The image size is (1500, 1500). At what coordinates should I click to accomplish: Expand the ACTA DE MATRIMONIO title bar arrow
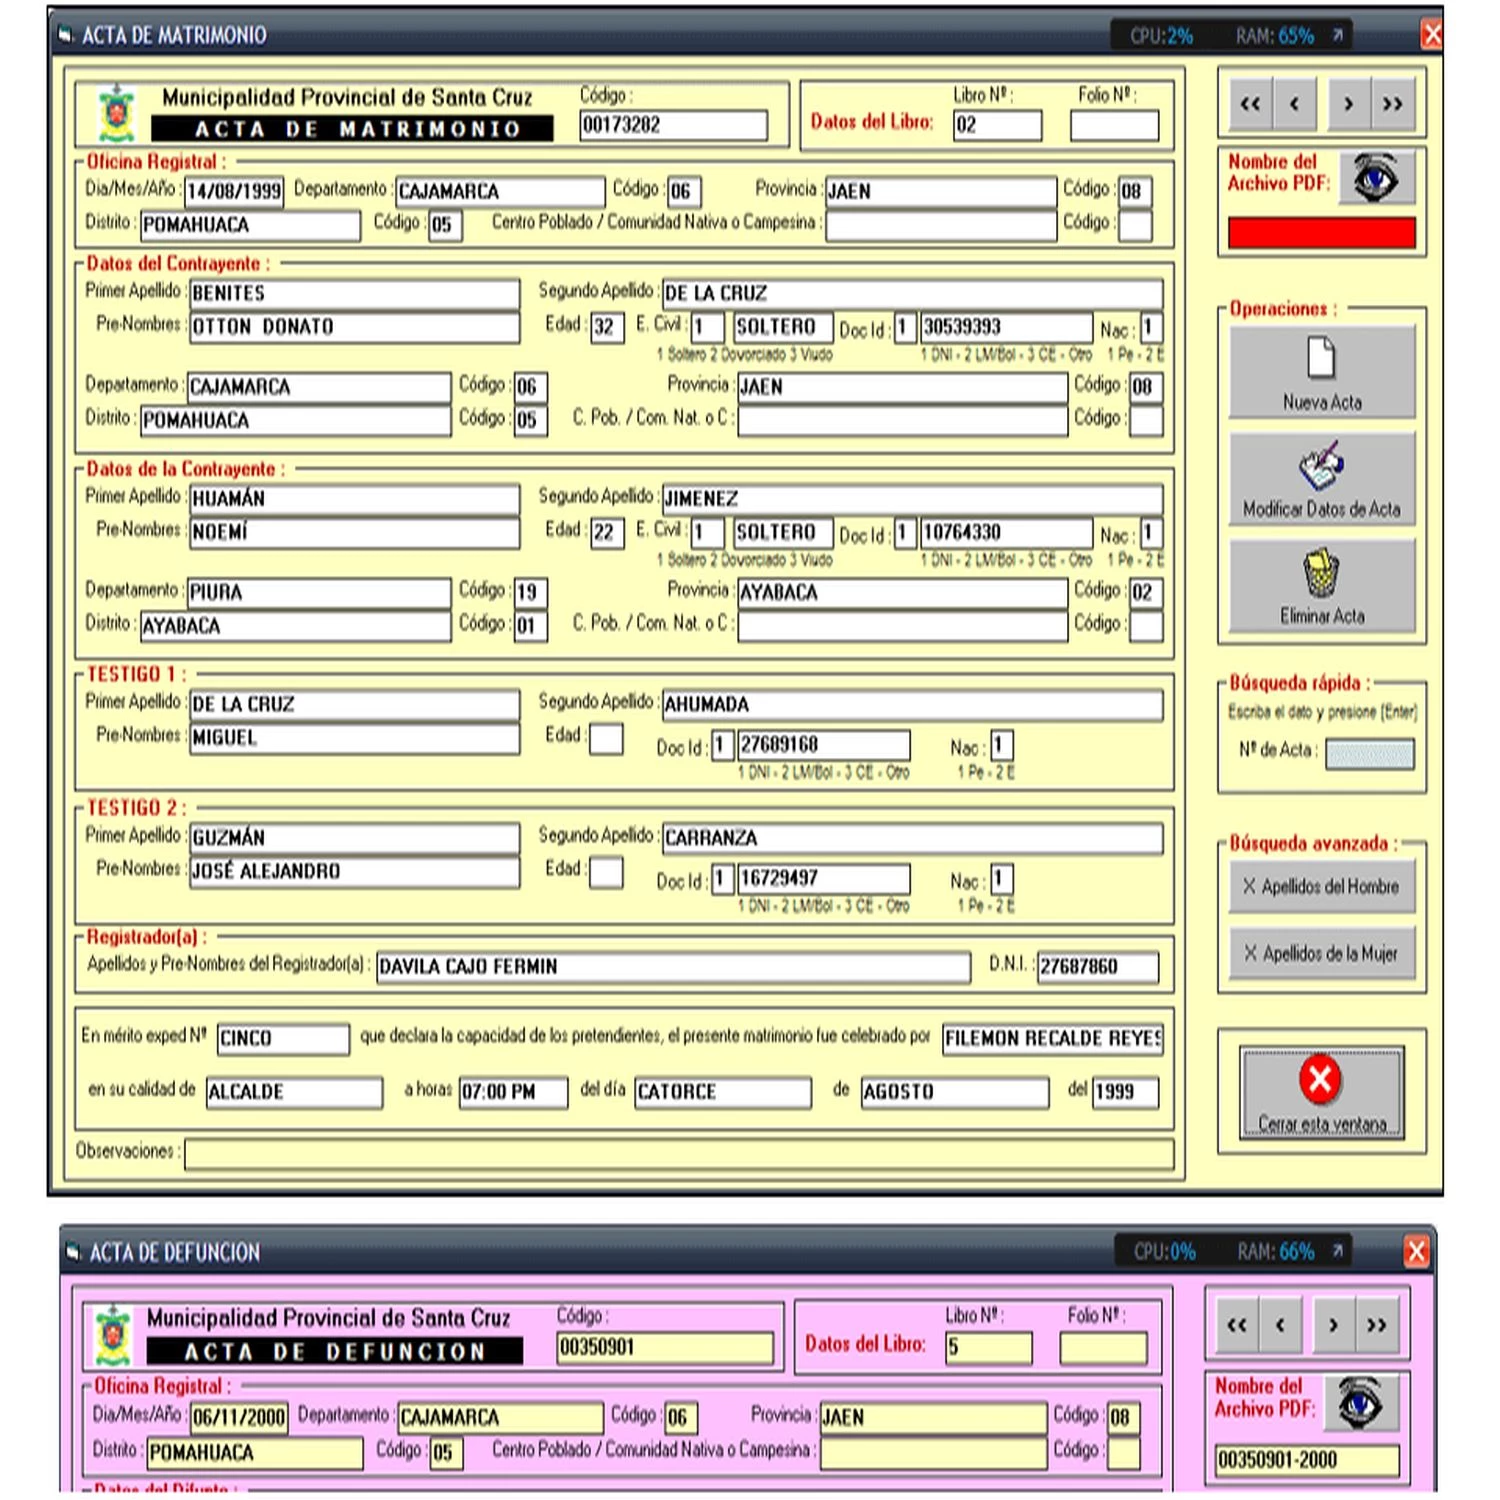click(1337, 36)
